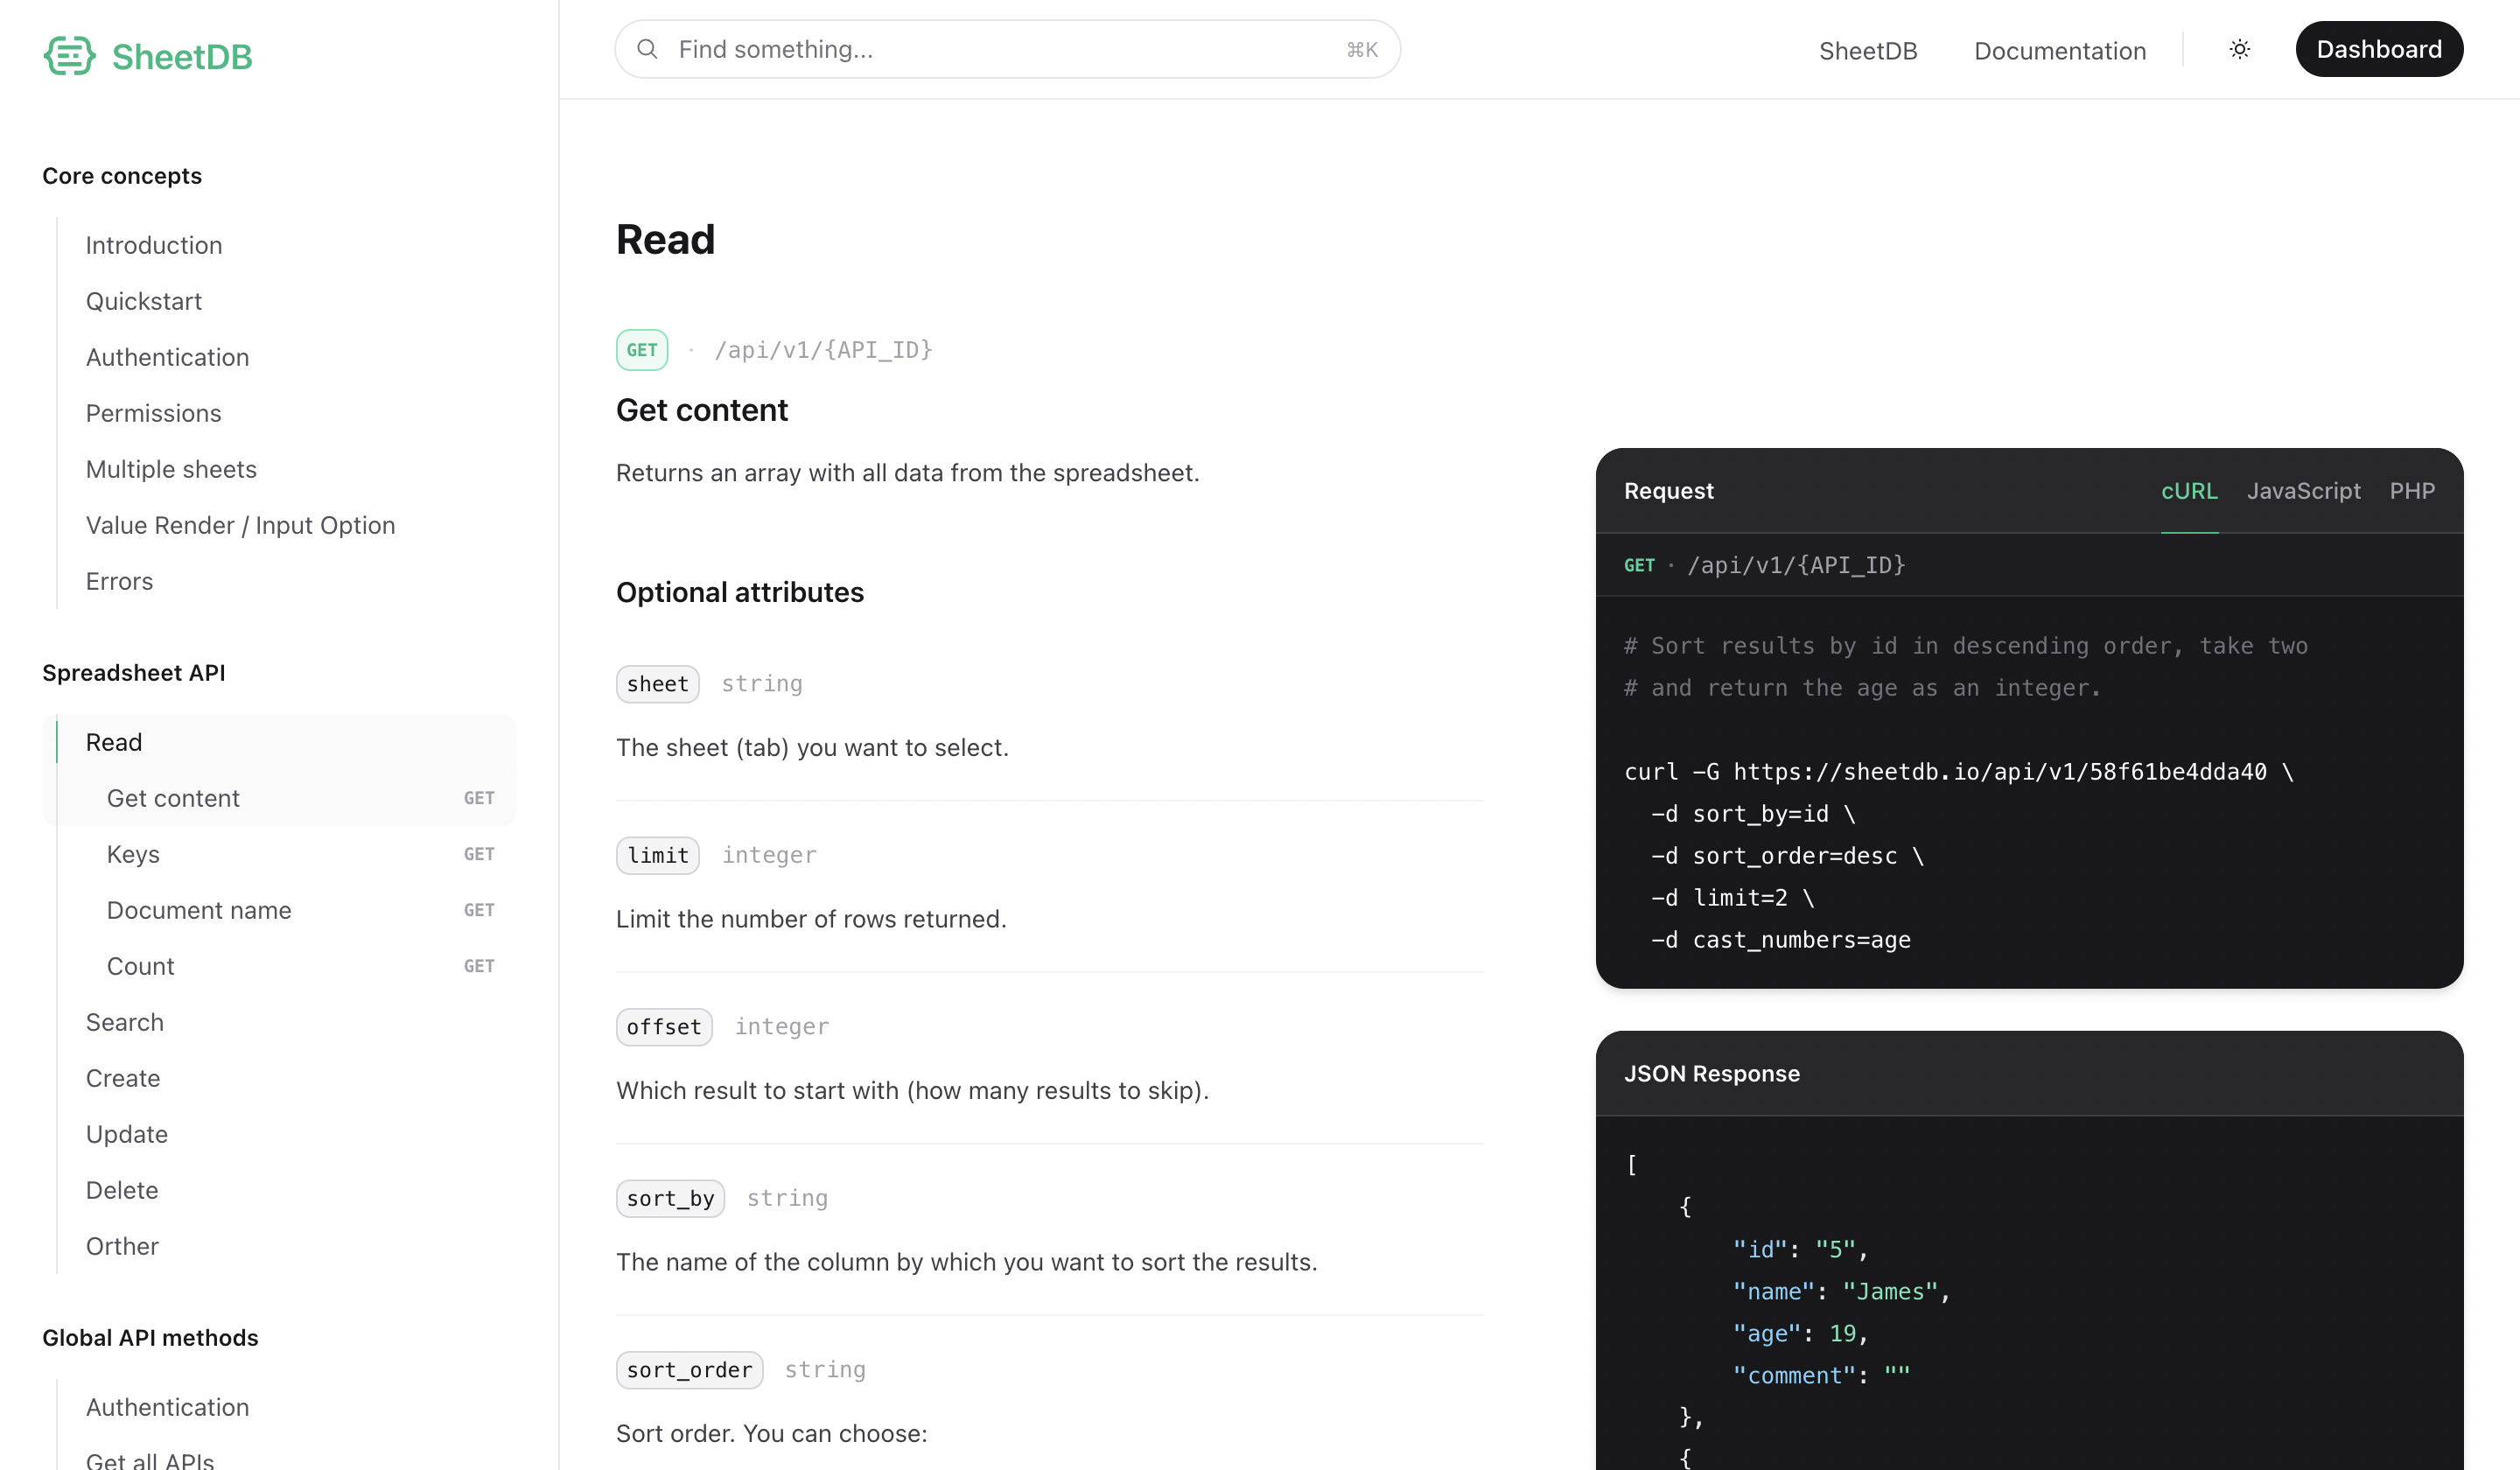
Task: Open the Permissions sidebar page
Action: click(x=153, y=413)
